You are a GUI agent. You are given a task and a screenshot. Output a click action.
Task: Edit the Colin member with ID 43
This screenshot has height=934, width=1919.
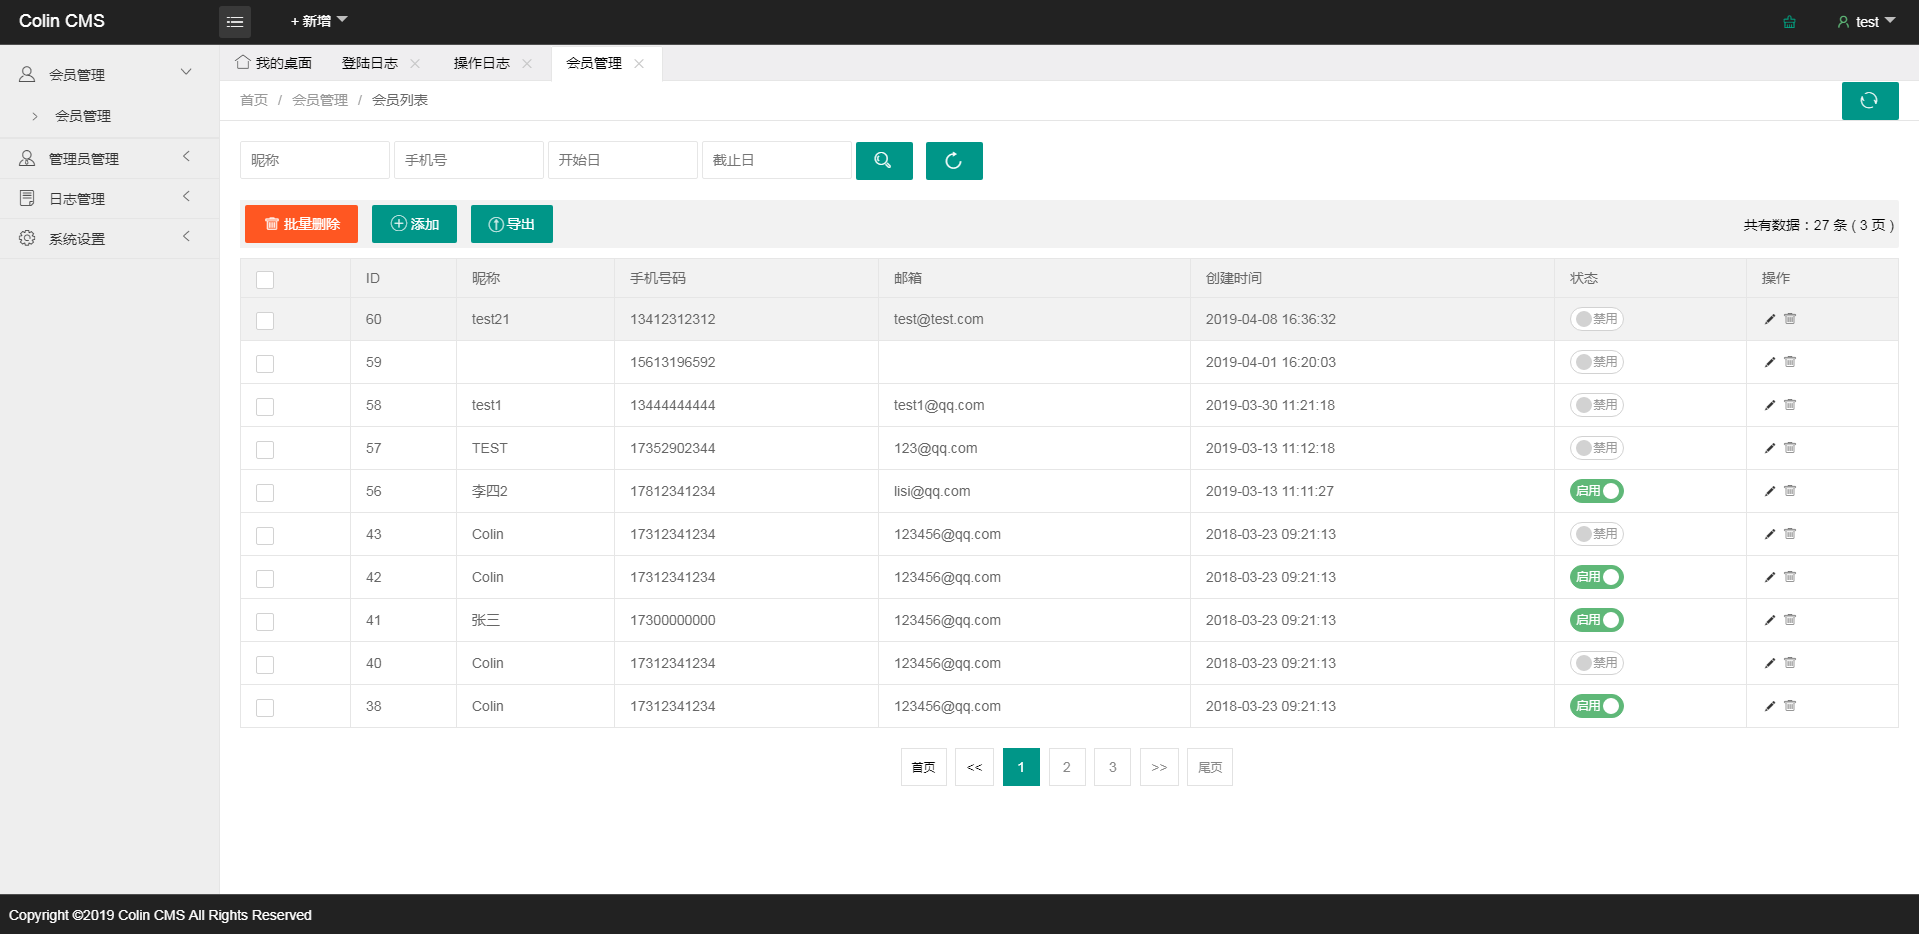click(x=1770, y=534)
